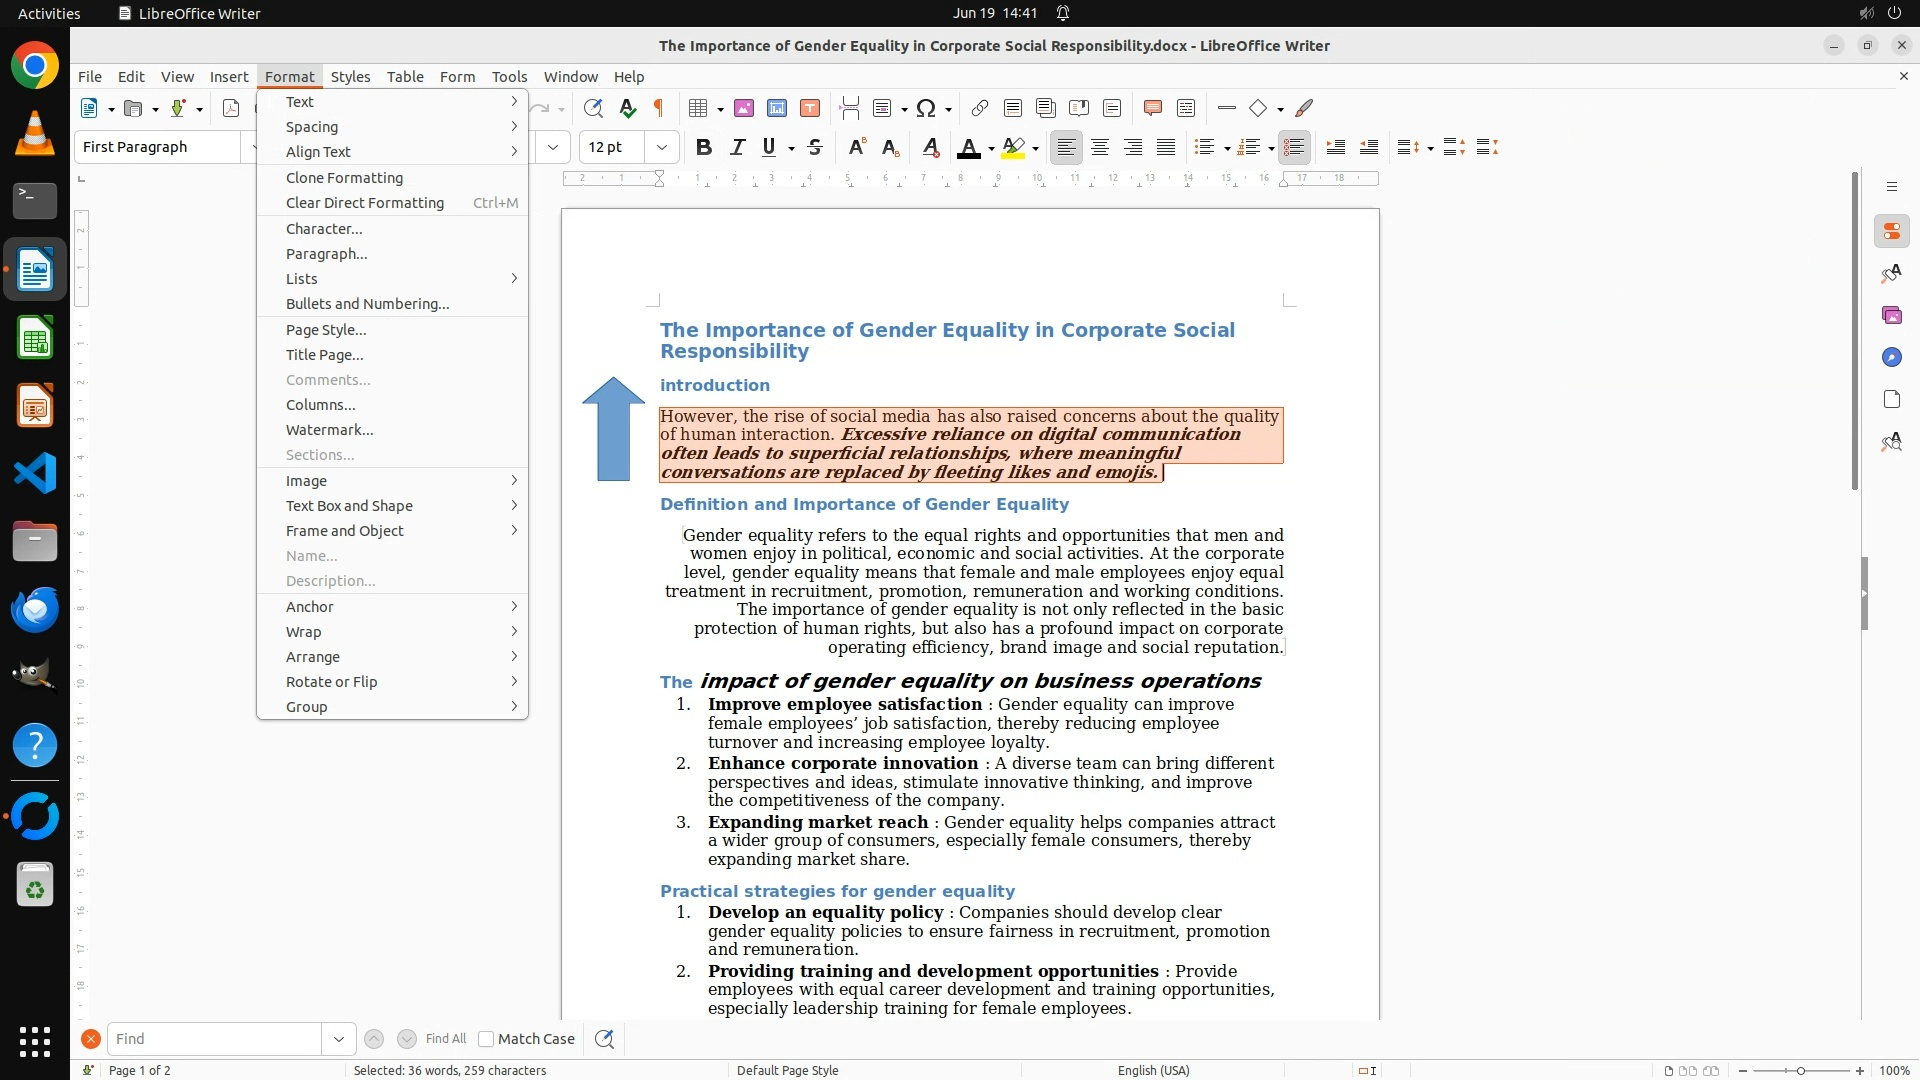Click the Insert Hyperlink icon
This screenshot has width=1920, height=1080.
(980, 108)
